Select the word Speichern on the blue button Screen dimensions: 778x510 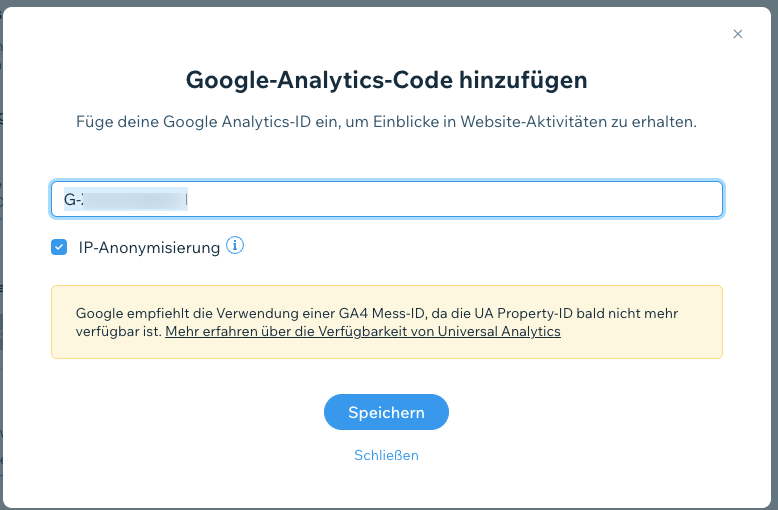click(387, 413)
